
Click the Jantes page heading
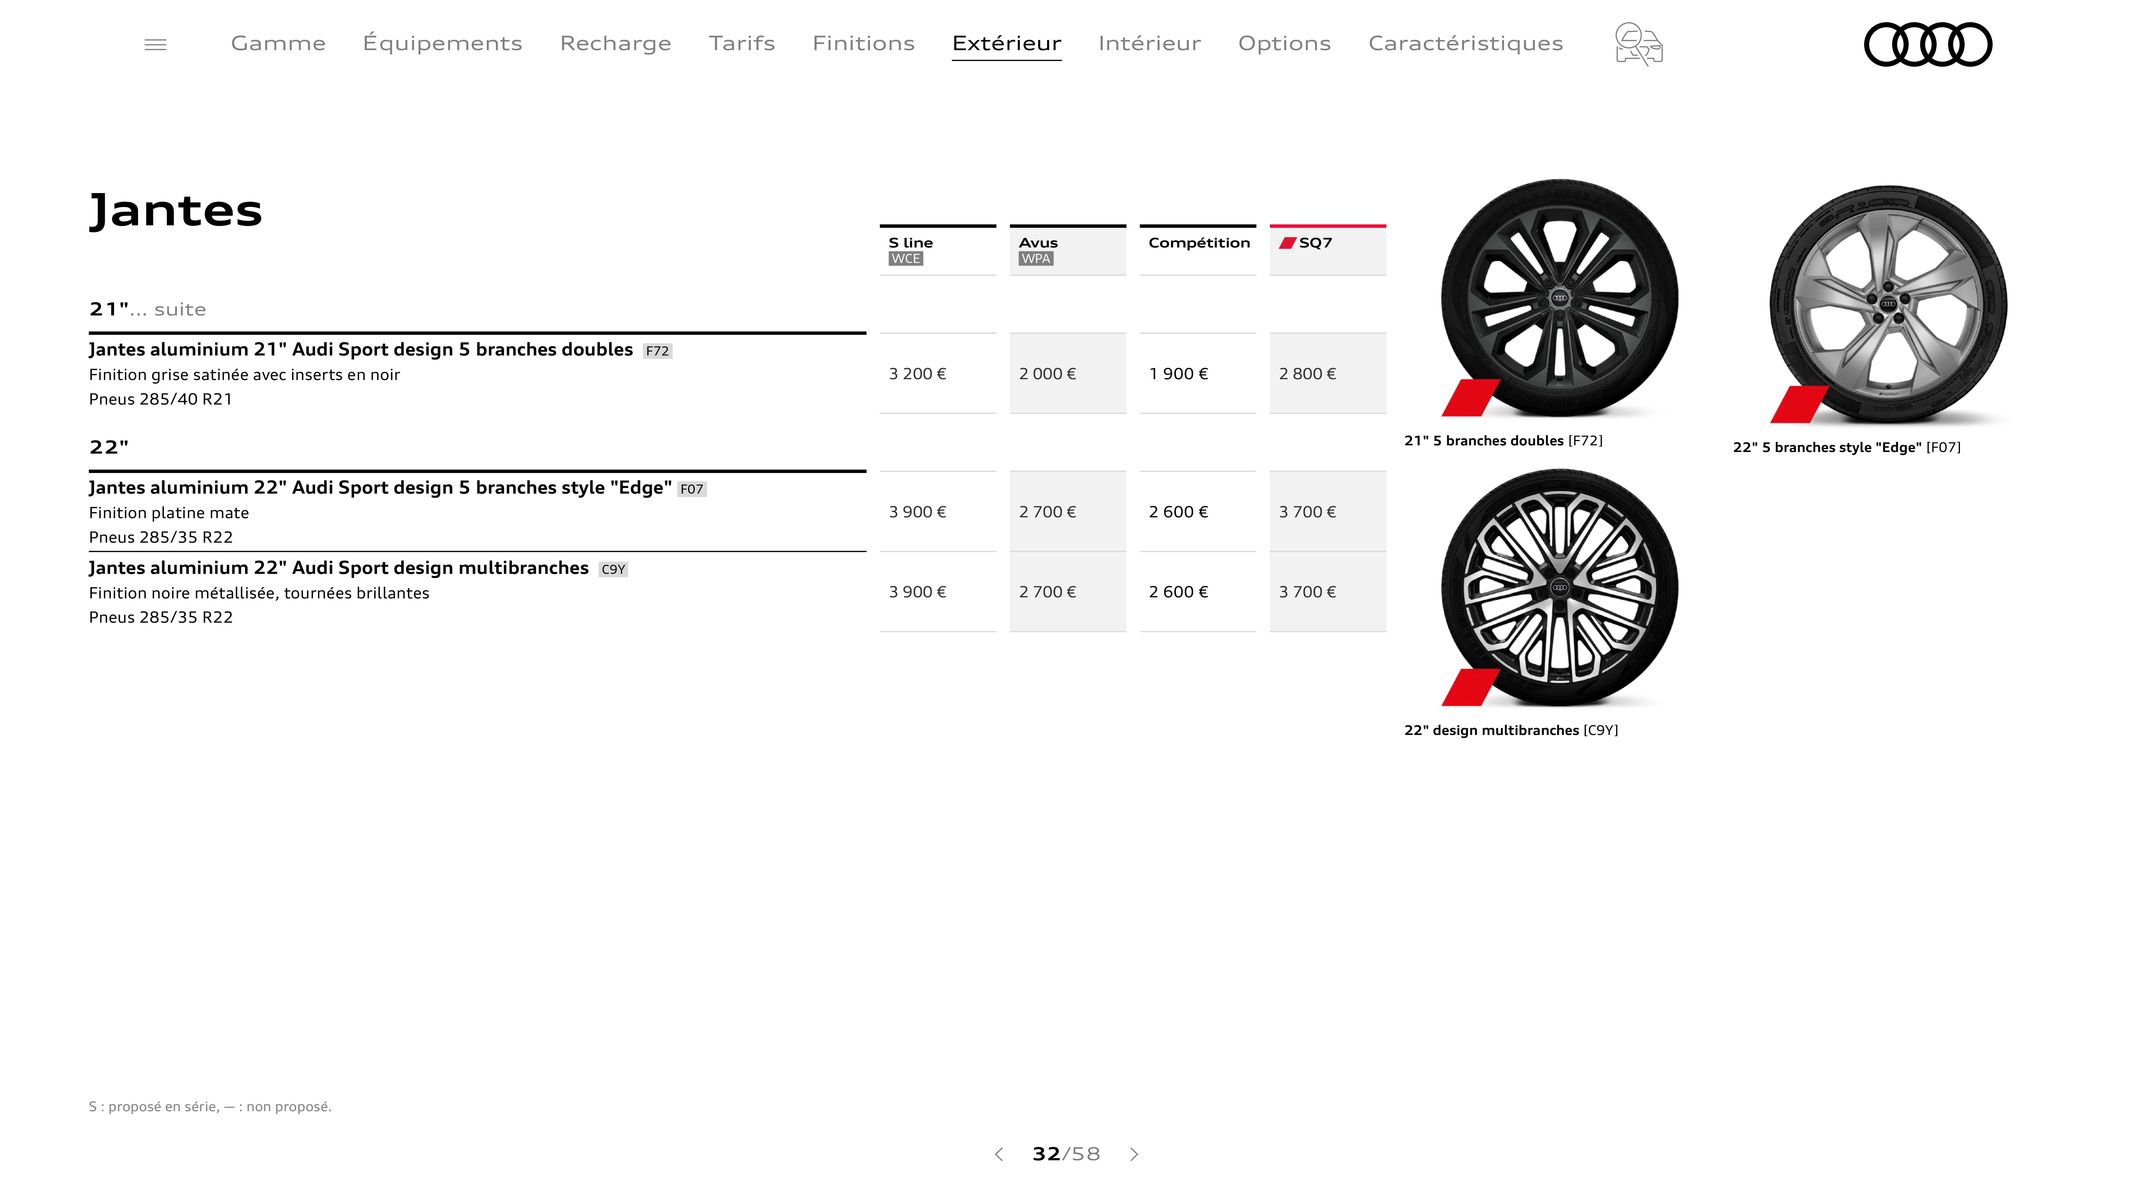click(x=176, y=211)
